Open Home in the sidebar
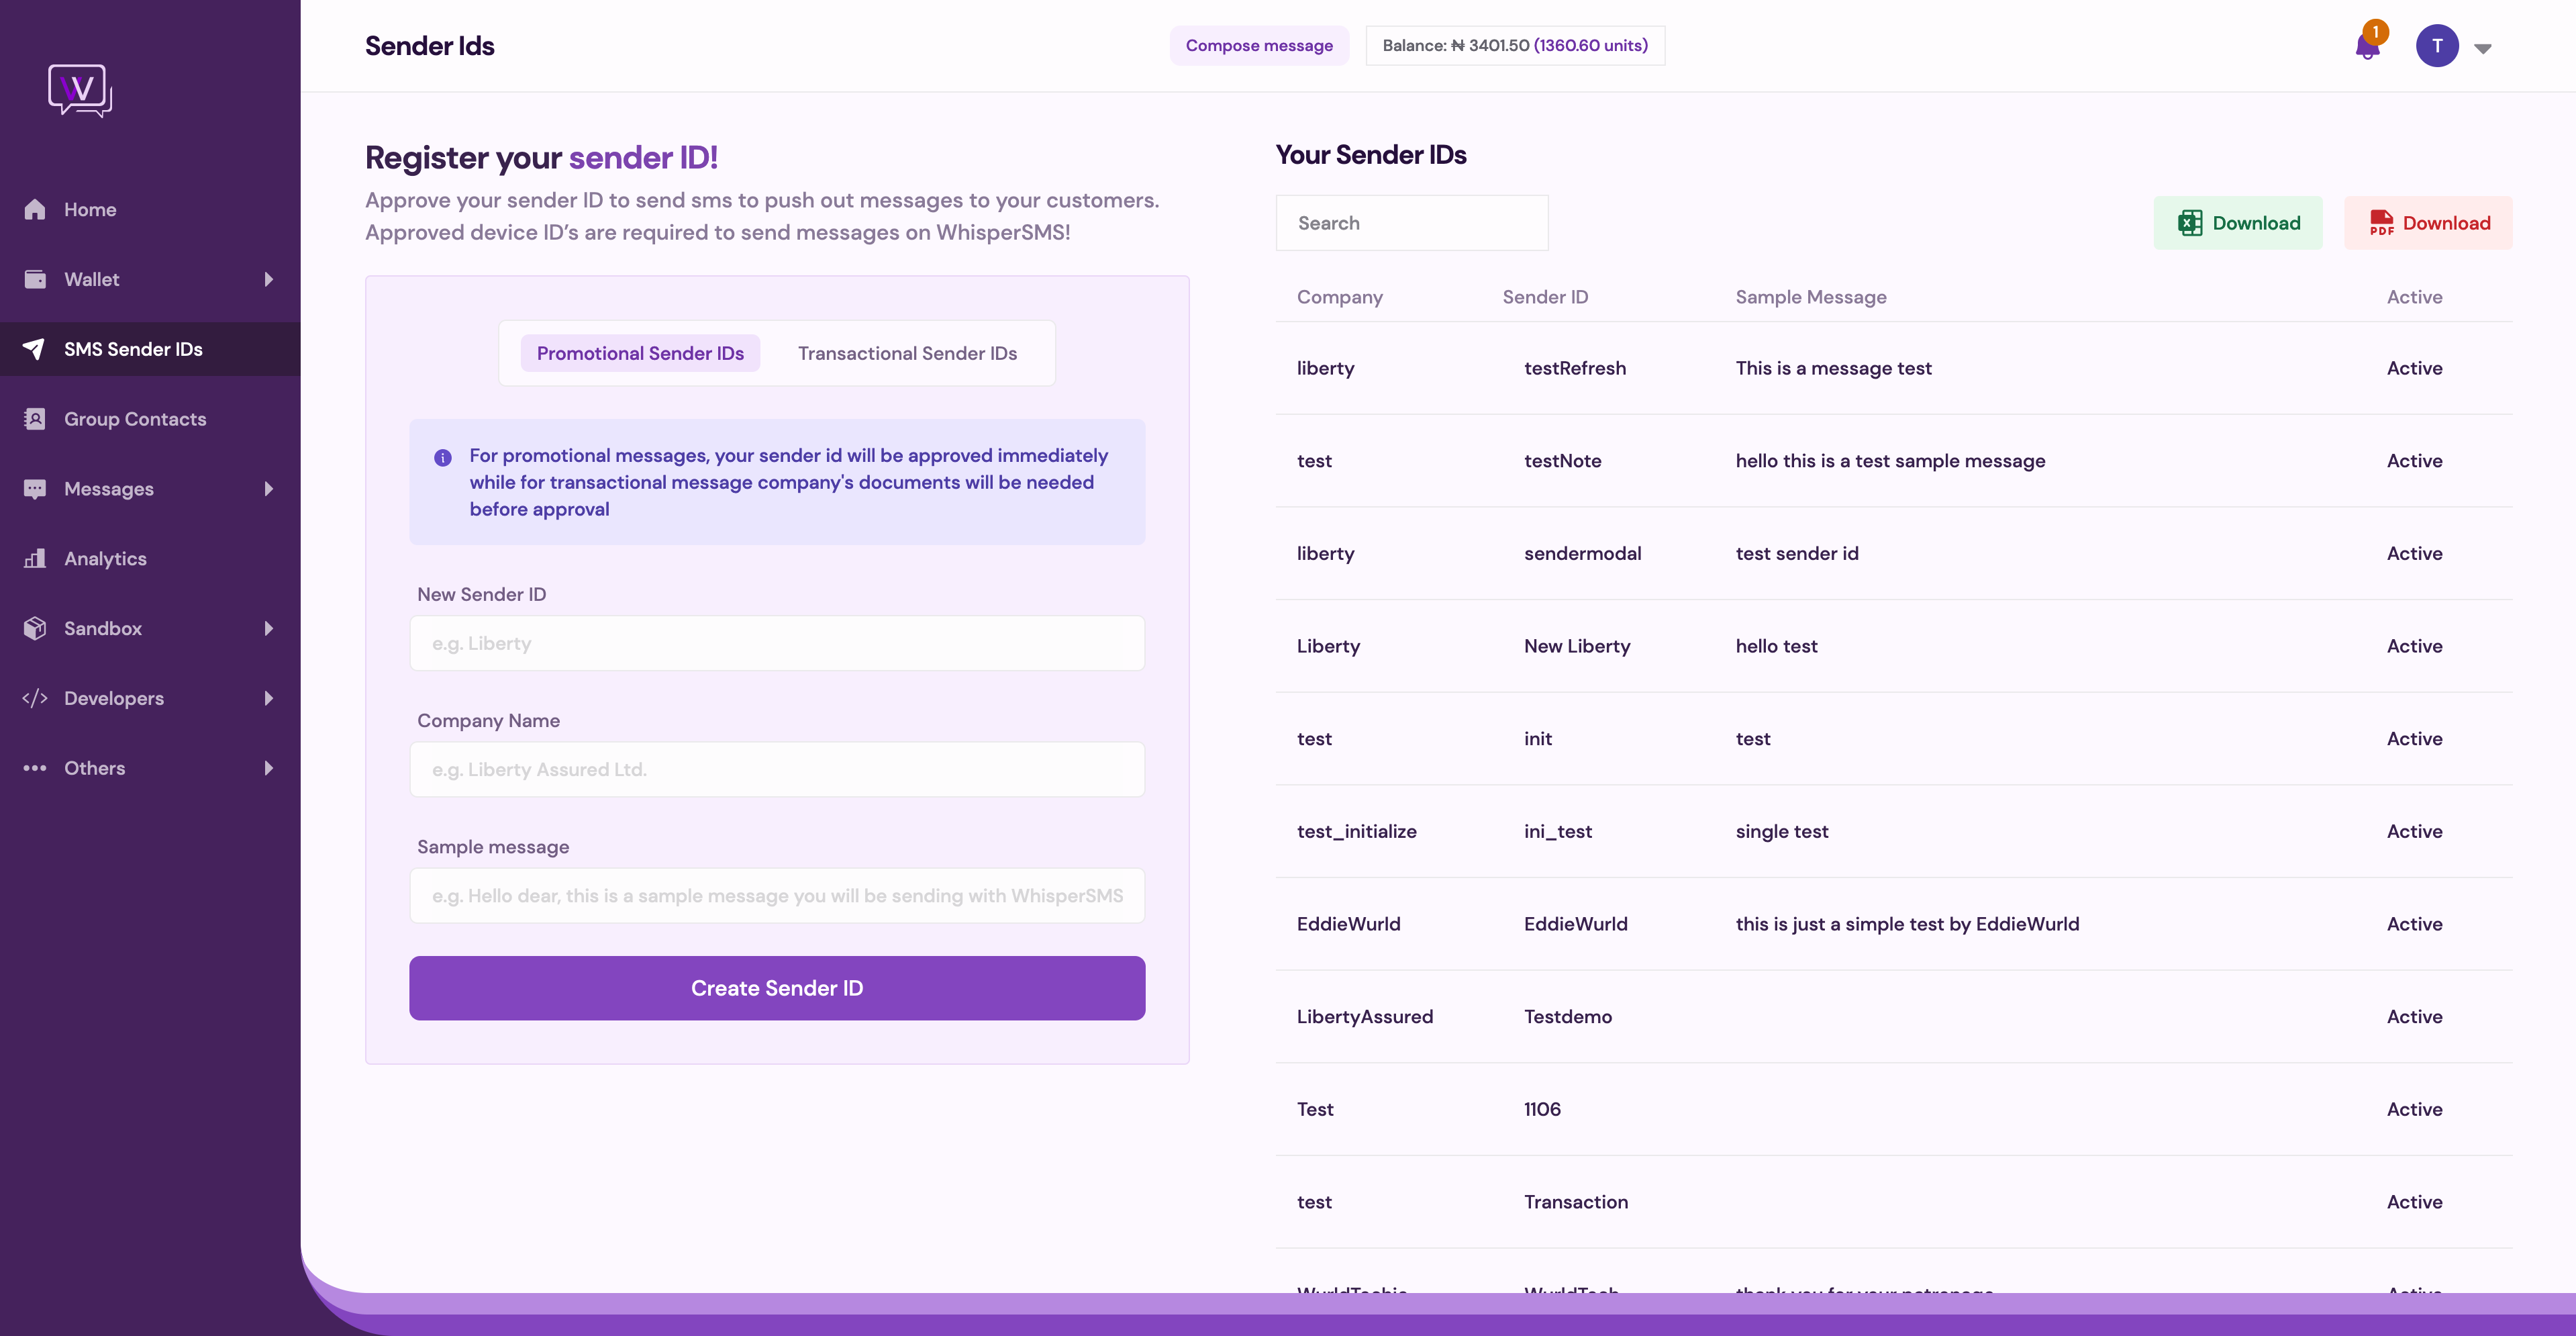The height and width of the screenshot is (1336, 2576). click(150, 209)
